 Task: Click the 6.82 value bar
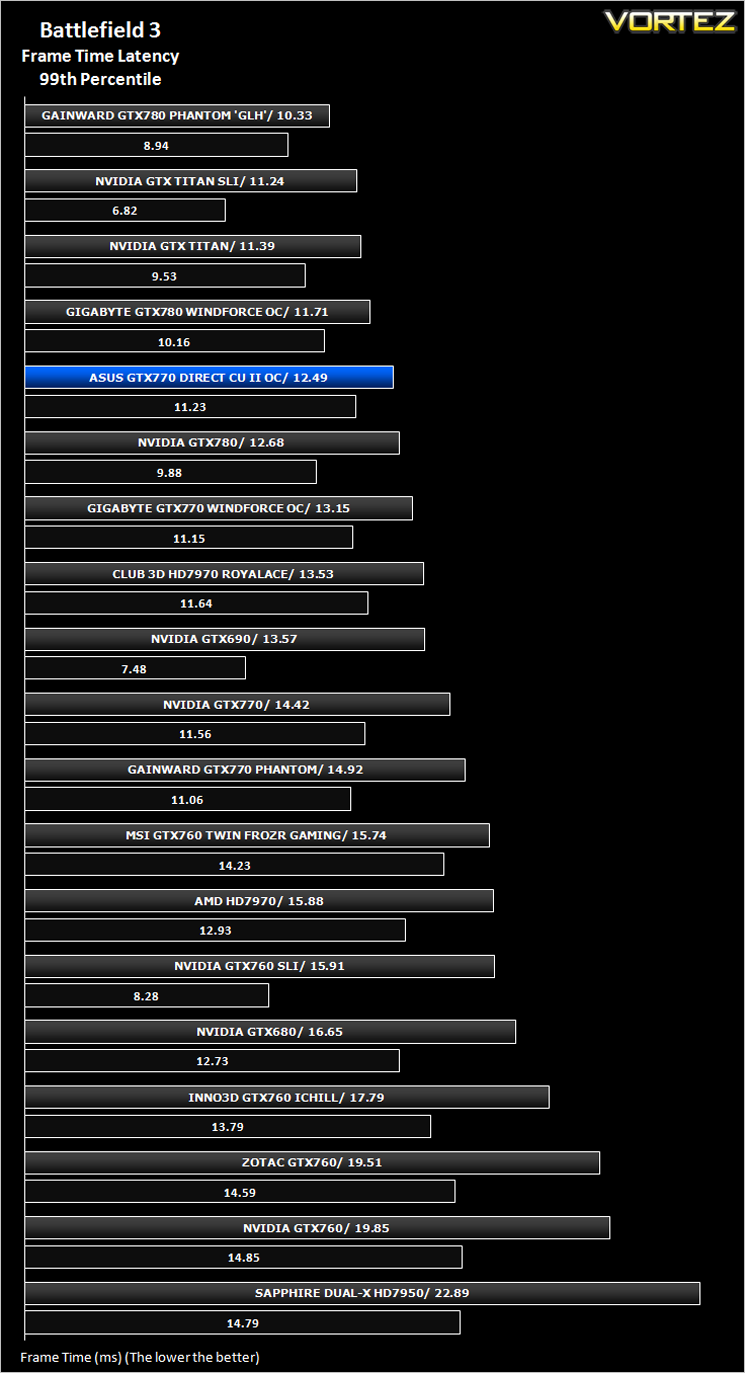click(125, 210)
